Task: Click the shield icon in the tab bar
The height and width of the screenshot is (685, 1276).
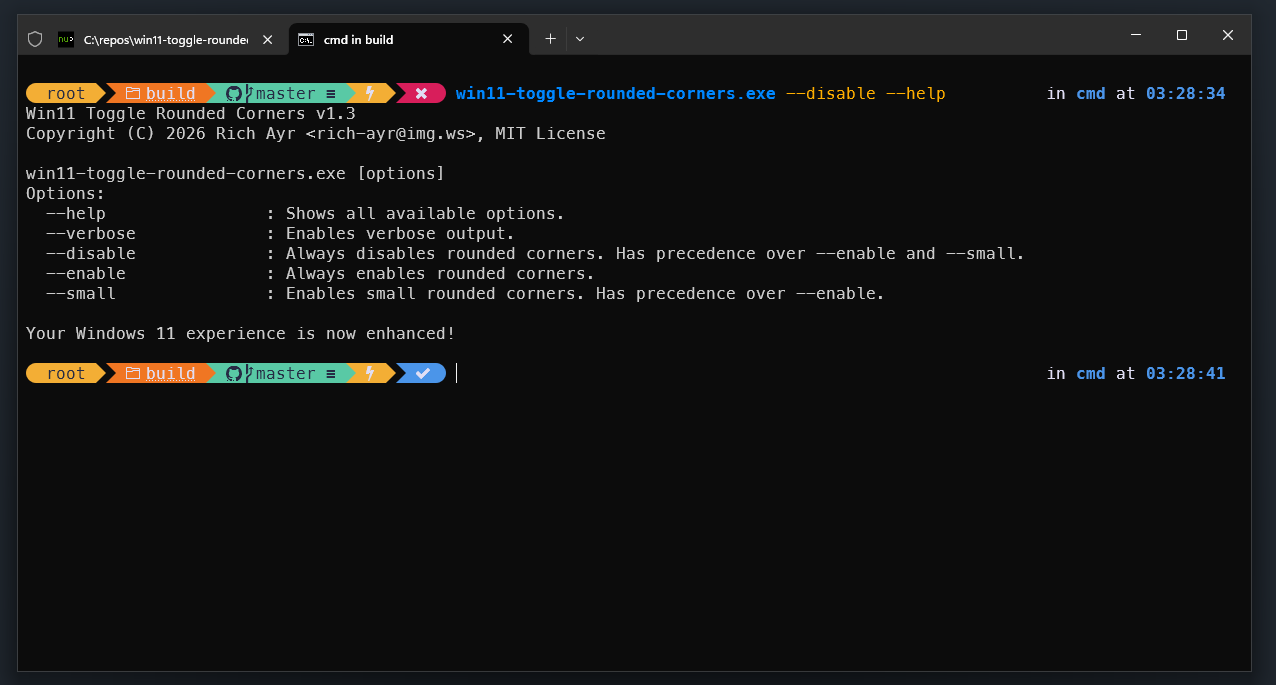Action: (35, 39)
